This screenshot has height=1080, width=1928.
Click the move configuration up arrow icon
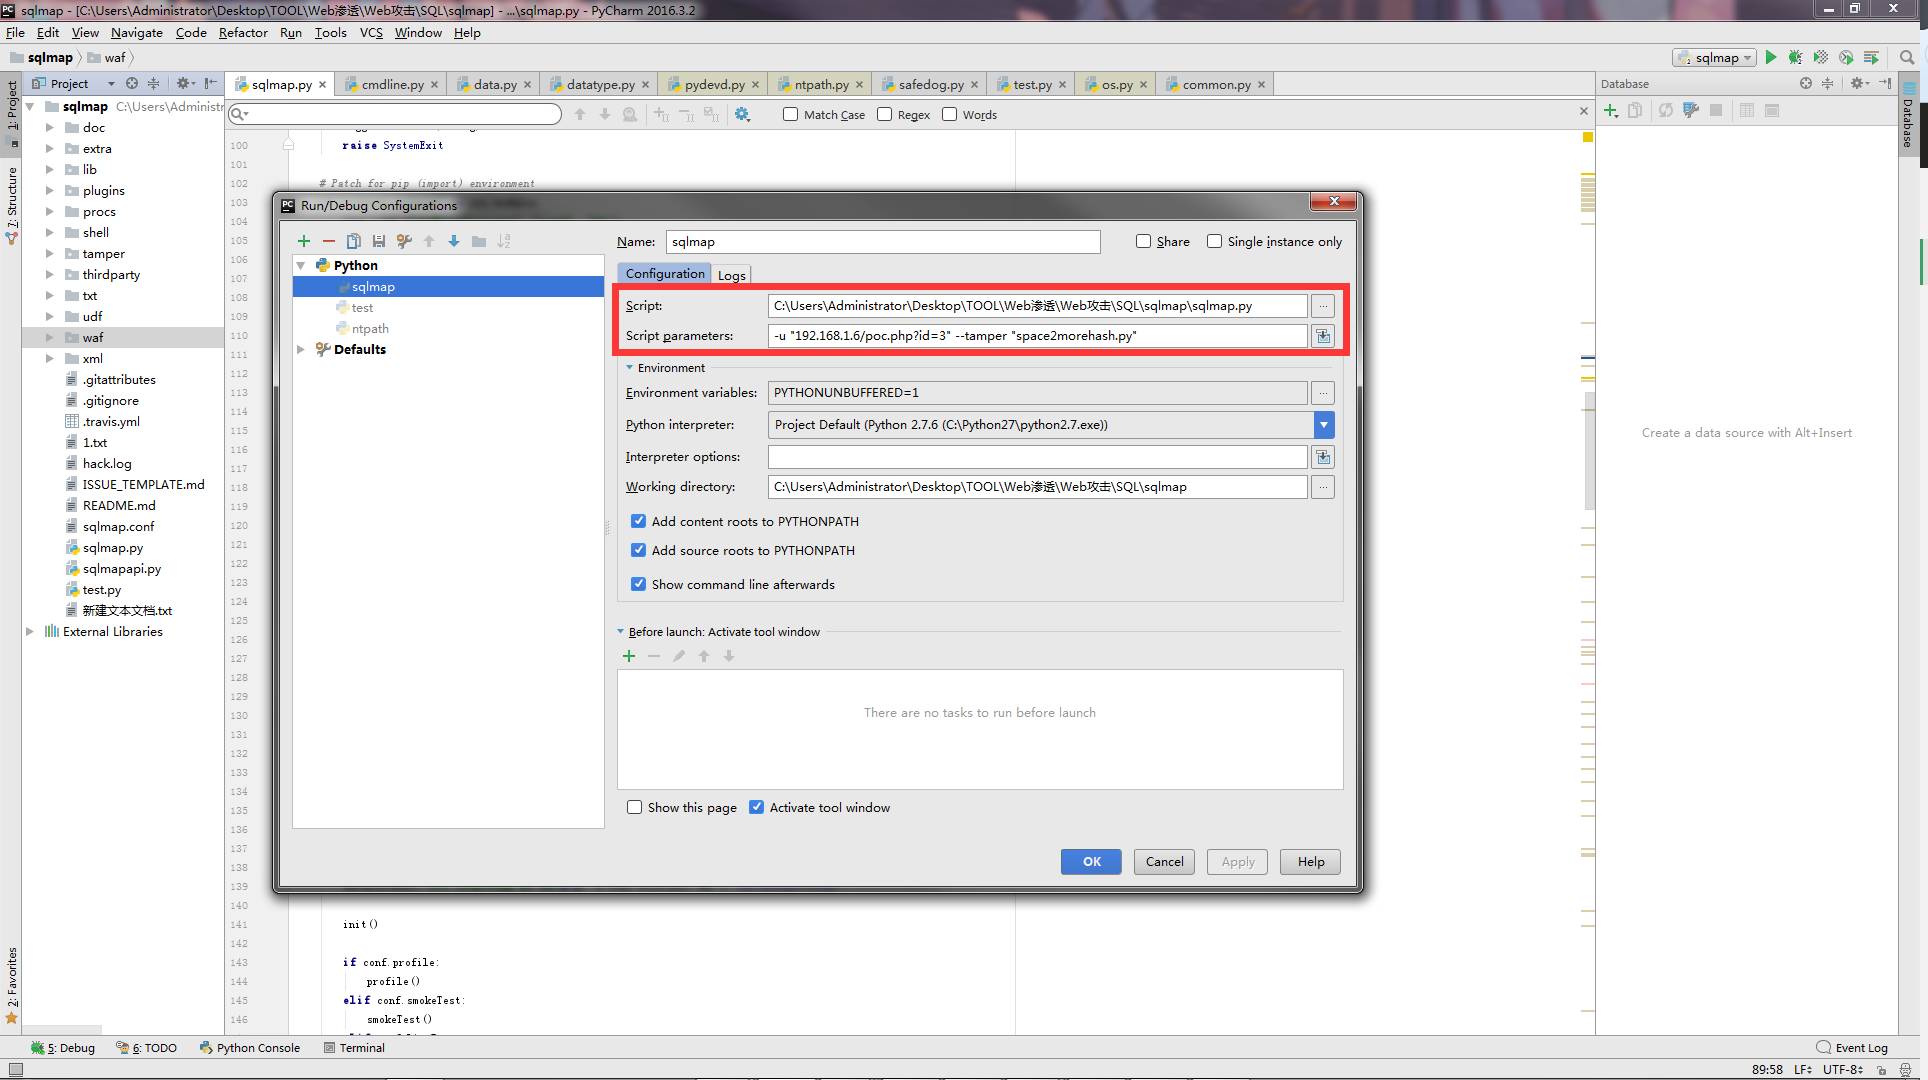(x=430, y=240)
